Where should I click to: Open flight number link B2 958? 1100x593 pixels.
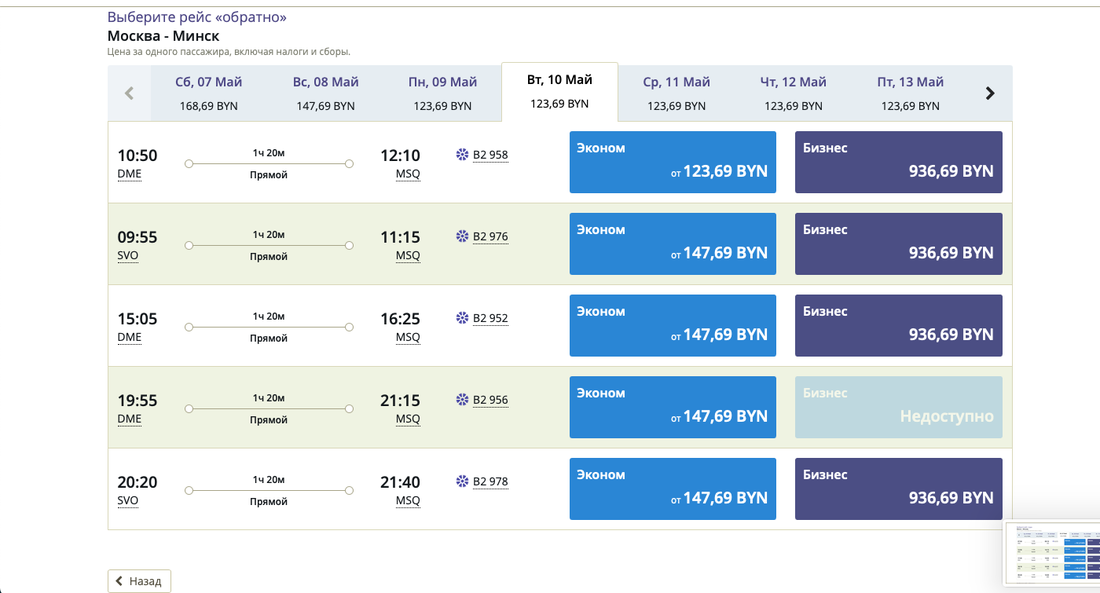[490, 155]
